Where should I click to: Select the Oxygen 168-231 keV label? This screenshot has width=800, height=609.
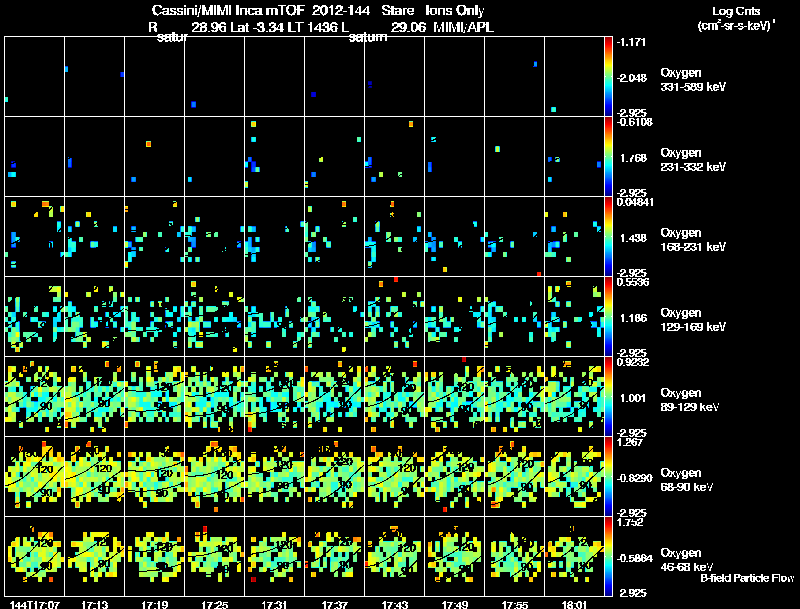693,240
